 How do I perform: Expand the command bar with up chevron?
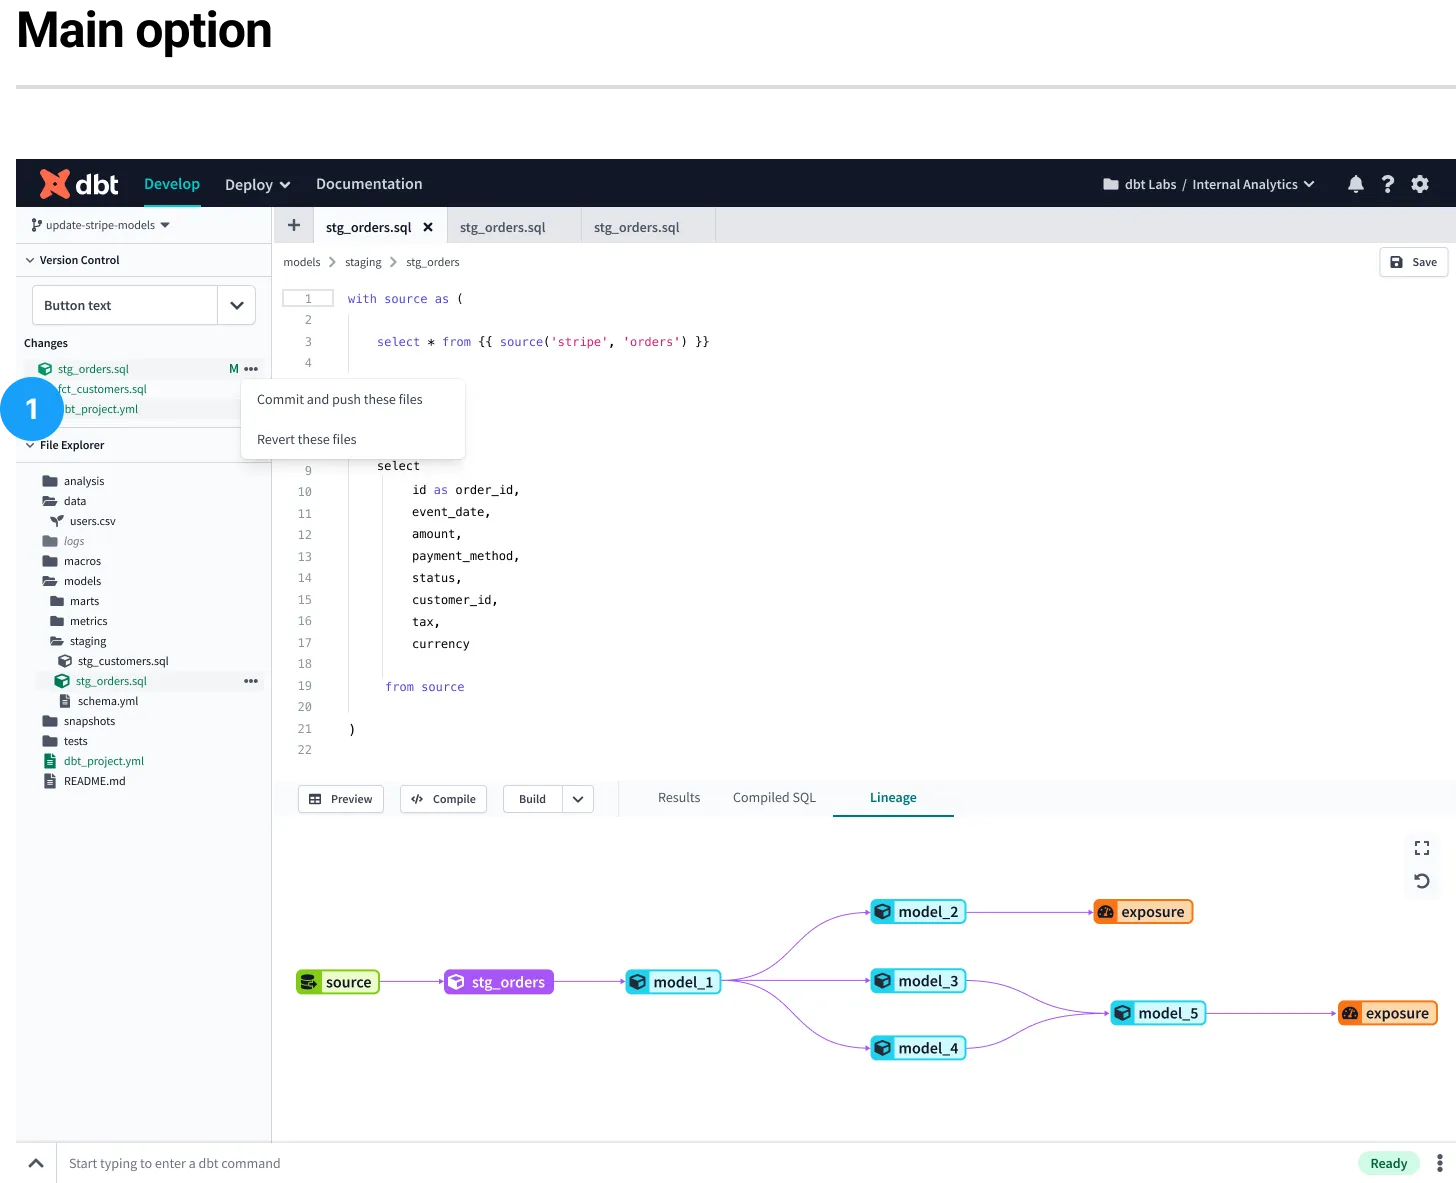tap(36, 1163)
